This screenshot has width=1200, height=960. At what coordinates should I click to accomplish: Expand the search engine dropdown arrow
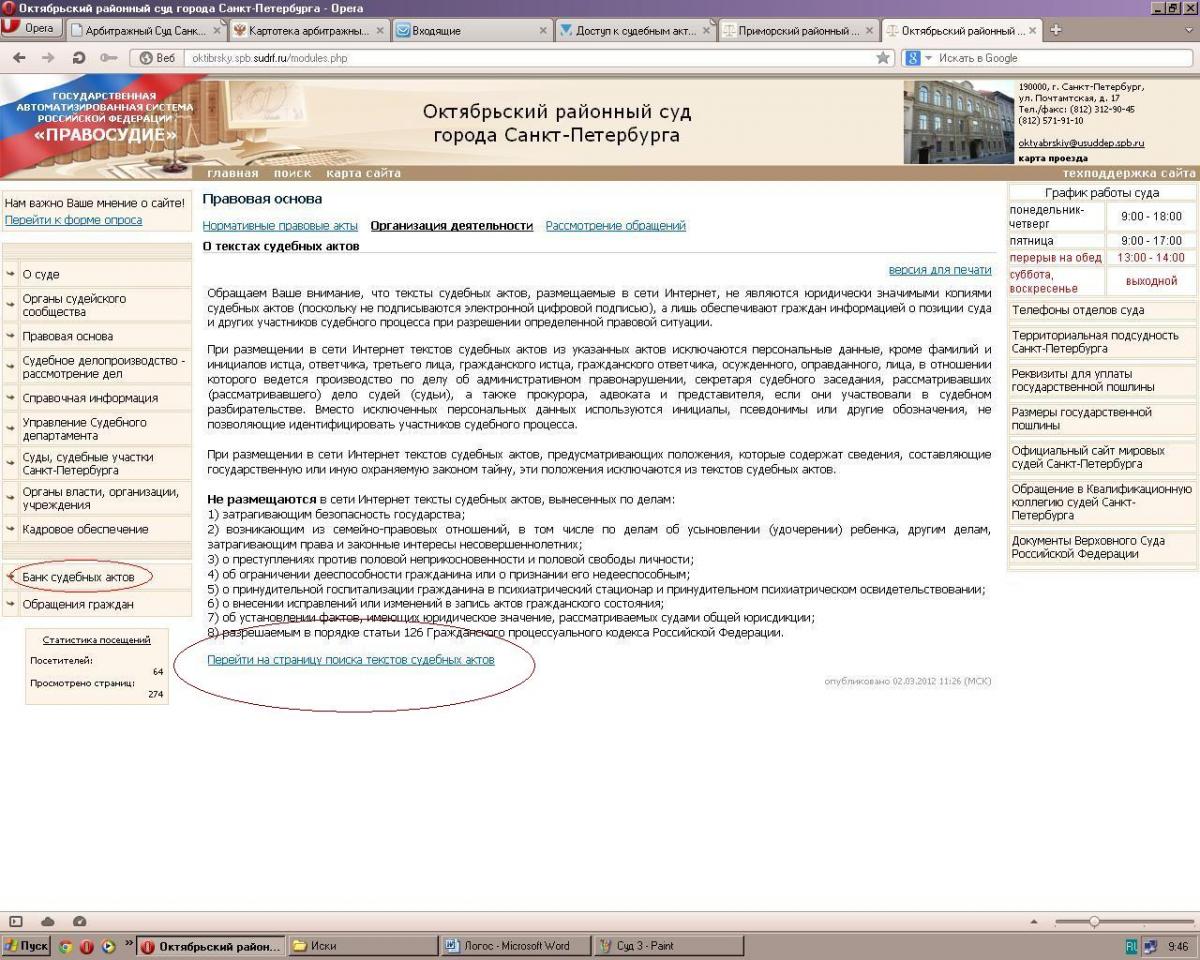pyautogui.click(x=928, y=58)
